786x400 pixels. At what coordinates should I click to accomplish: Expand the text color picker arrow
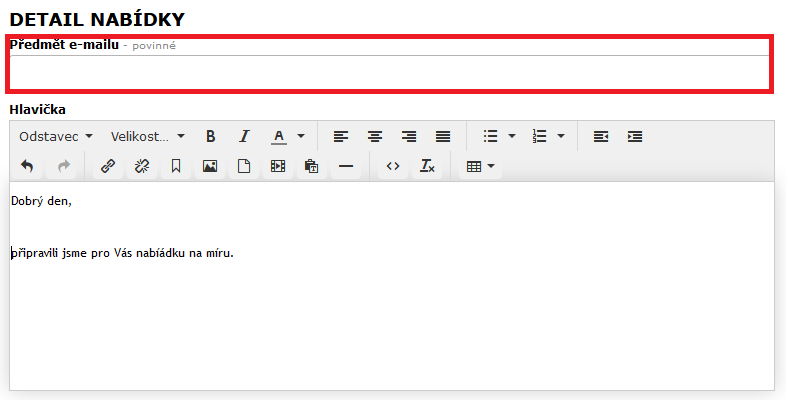coord(301,136)
